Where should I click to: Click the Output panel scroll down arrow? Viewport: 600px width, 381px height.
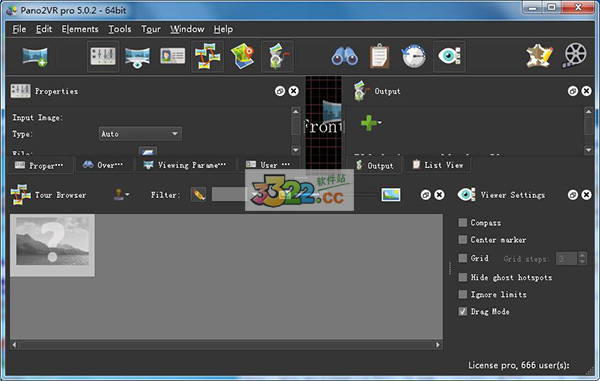[589, 150]
